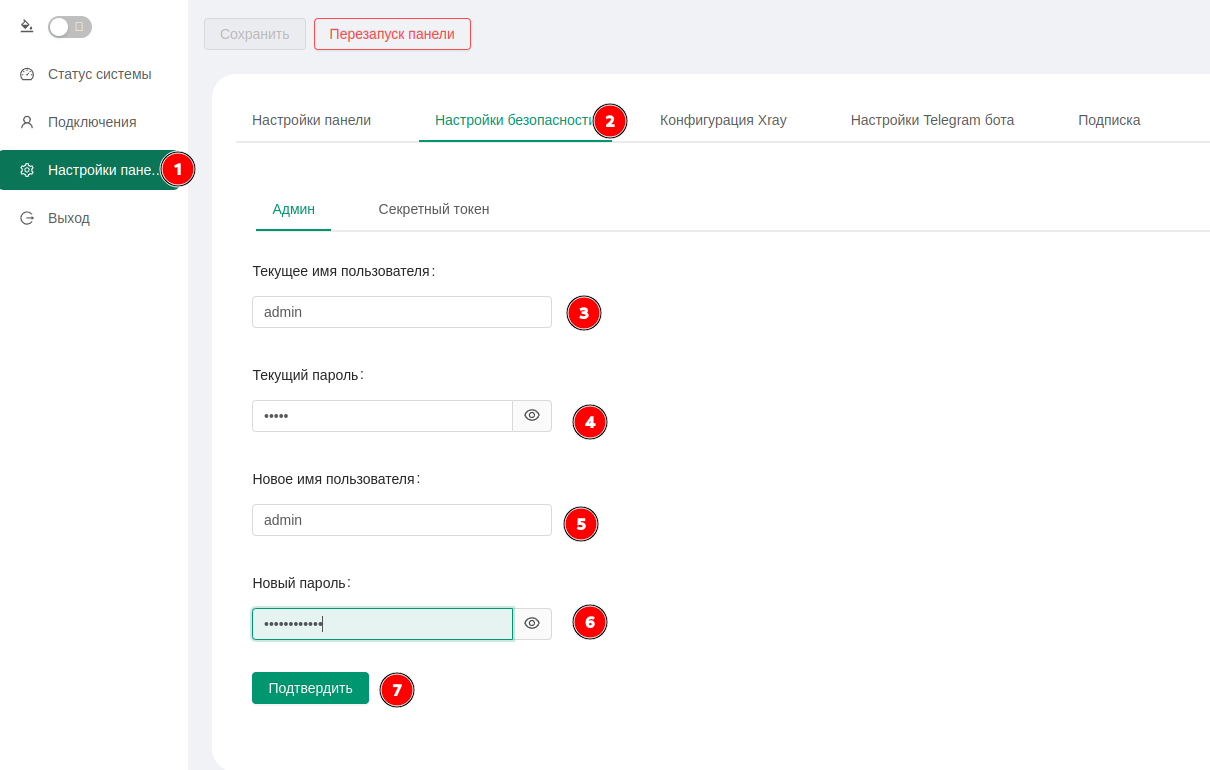Go to the Настройки Telegram бота tab
Screen dimensions: 1210x770
click(932, 120)
